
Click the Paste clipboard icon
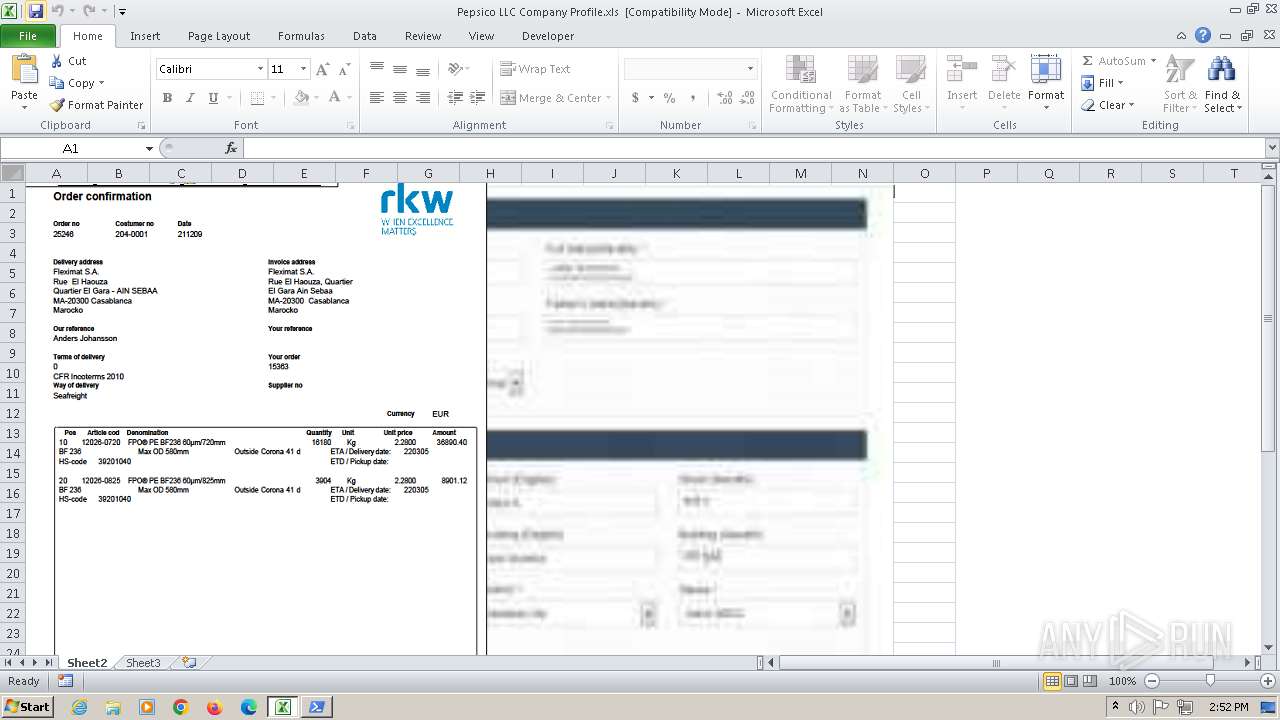coord(24,70)
